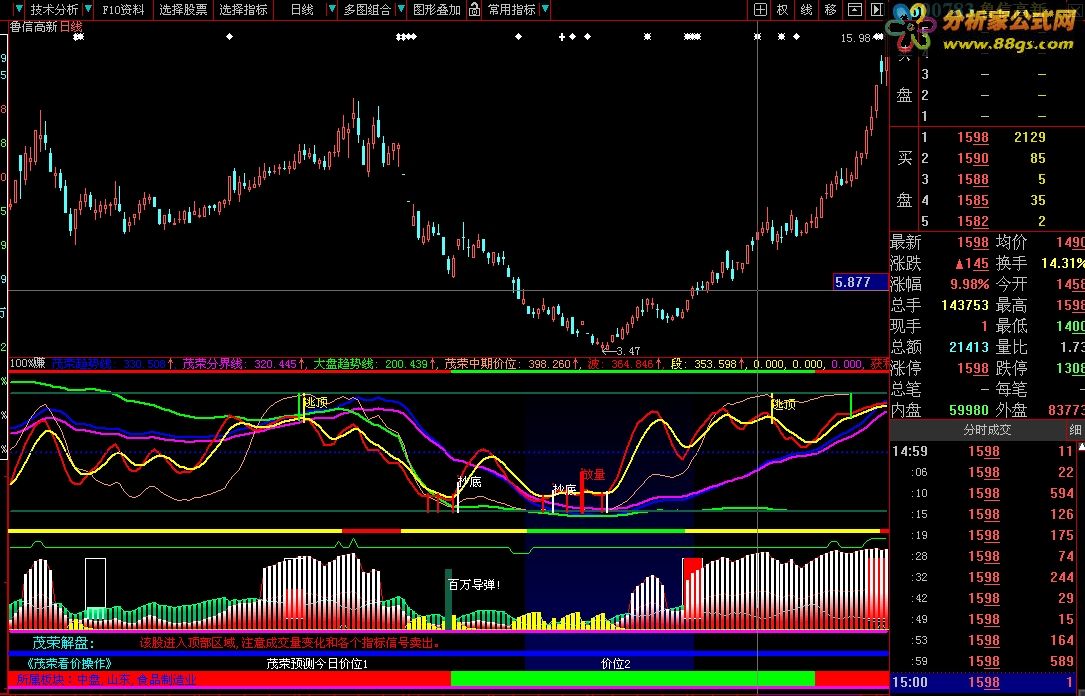Click the :32 tick row with volume 244
The height and width of the screenshot is (696, 1085).
(x=983, y=577)
